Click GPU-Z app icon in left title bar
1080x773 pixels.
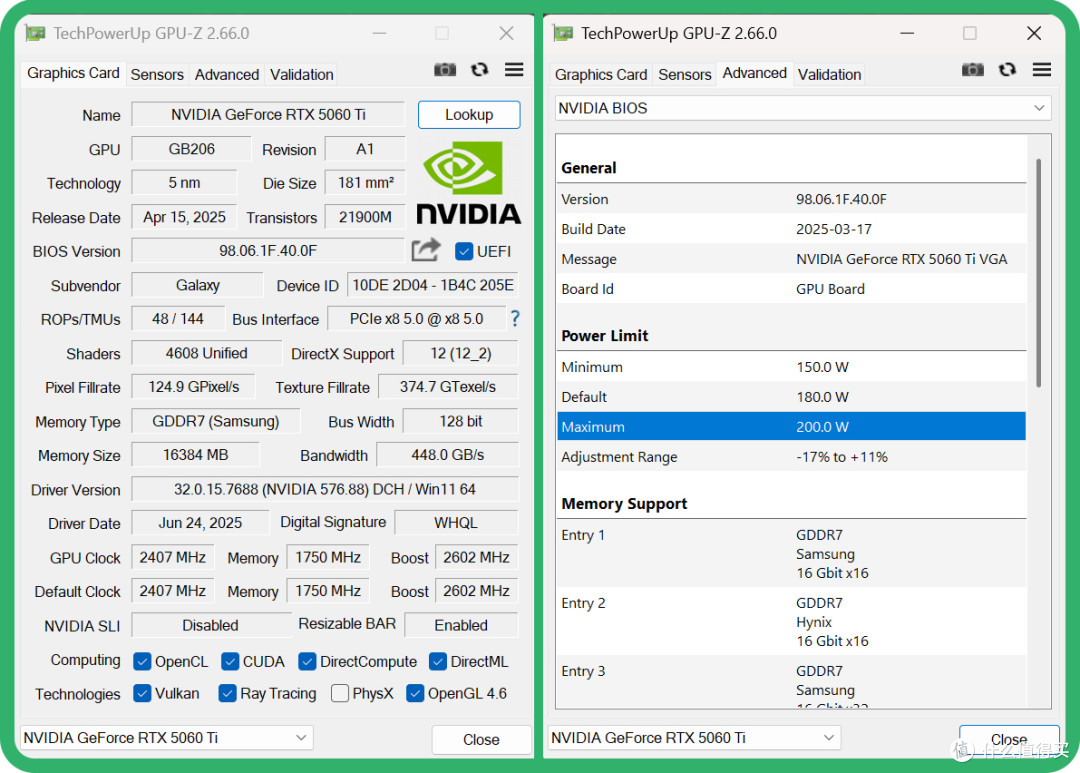pos(35,33)
